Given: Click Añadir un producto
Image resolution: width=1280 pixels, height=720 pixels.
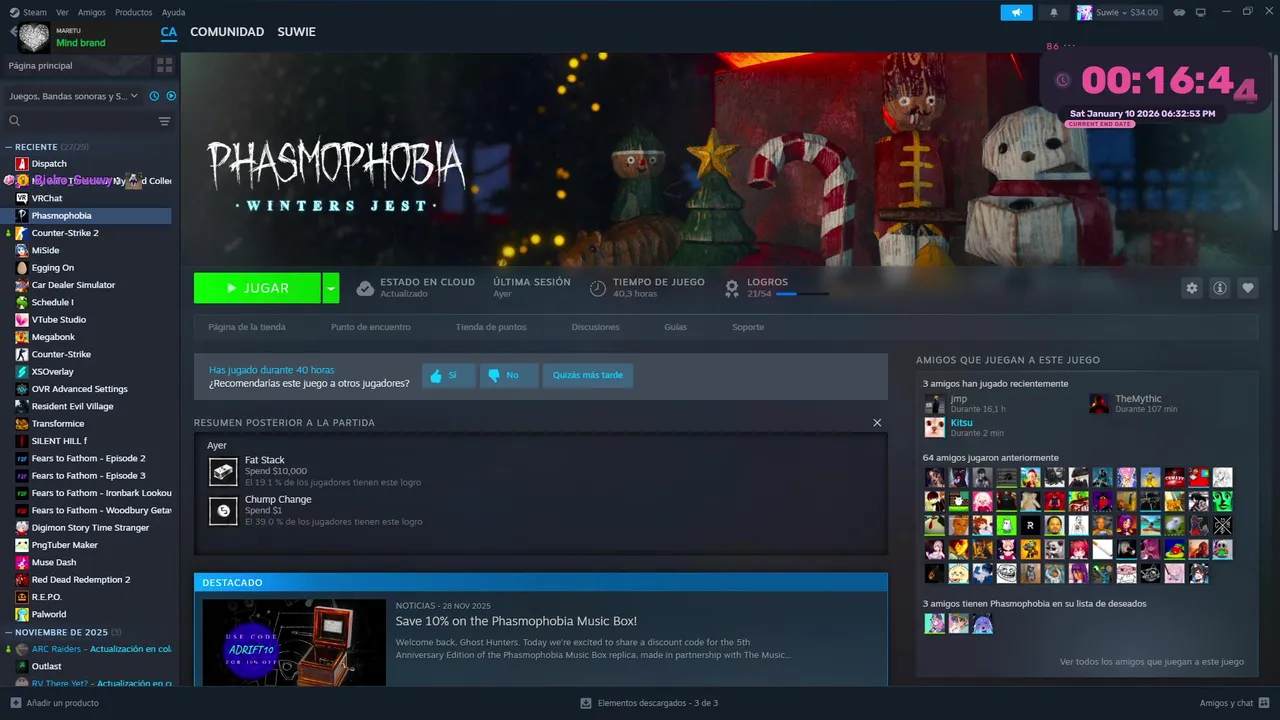Looking at the screenshot, I should click(55, 703).
